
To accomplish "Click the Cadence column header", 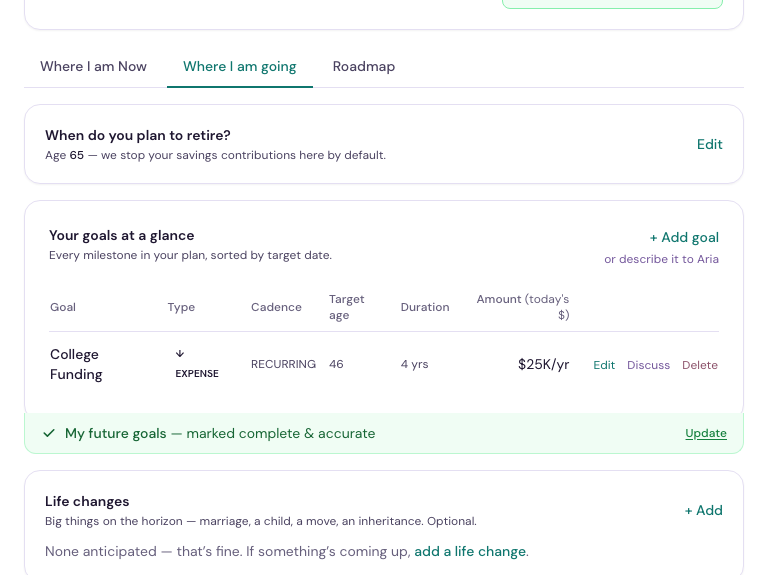I will point(276,307).
